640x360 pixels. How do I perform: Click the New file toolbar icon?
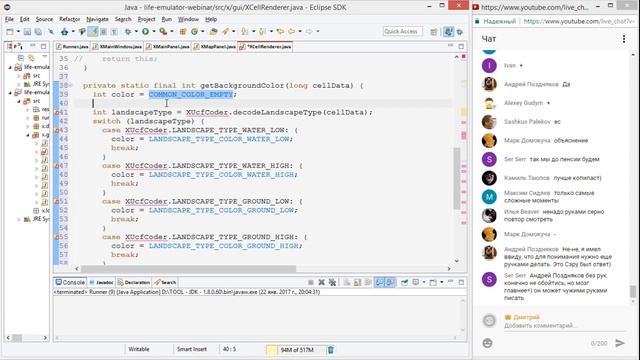pos(10,31)
